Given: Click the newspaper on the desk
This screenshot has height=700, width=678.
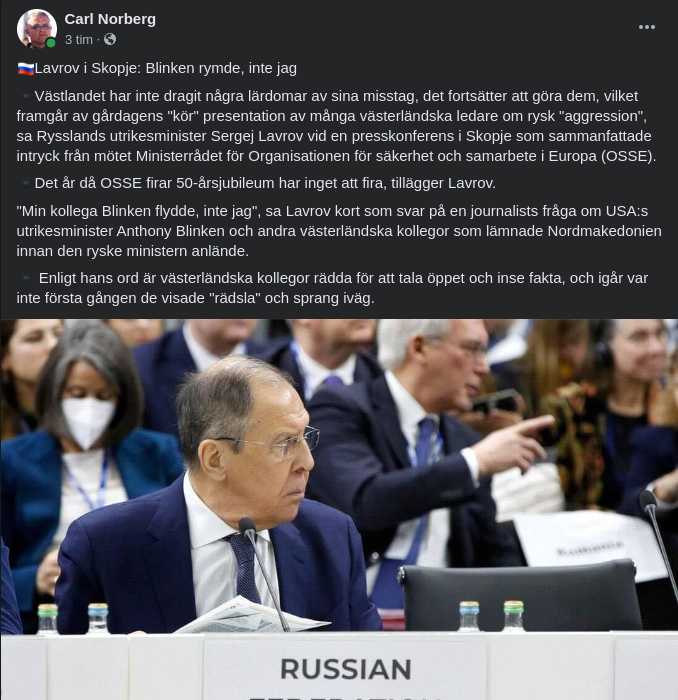Looking at the screenshot, I should coord(252,616).
